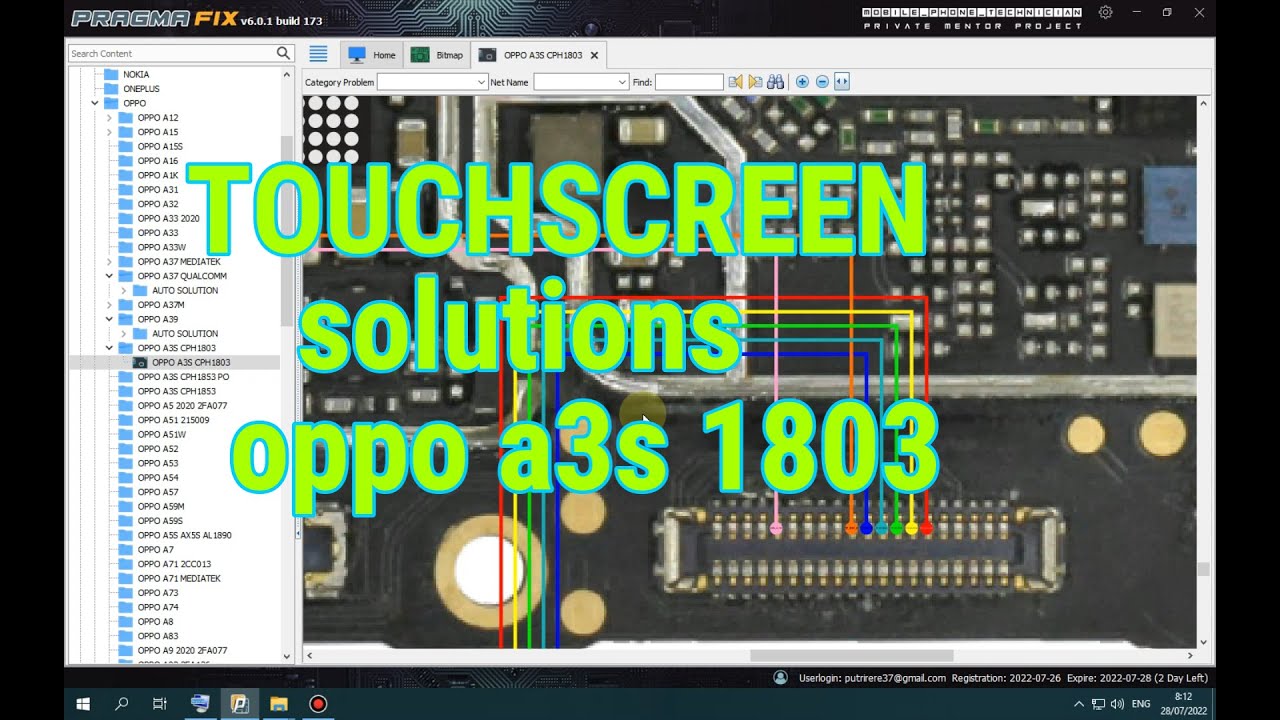
Task: Collapse the OPPO brand folder
Action: pos(95,103)
